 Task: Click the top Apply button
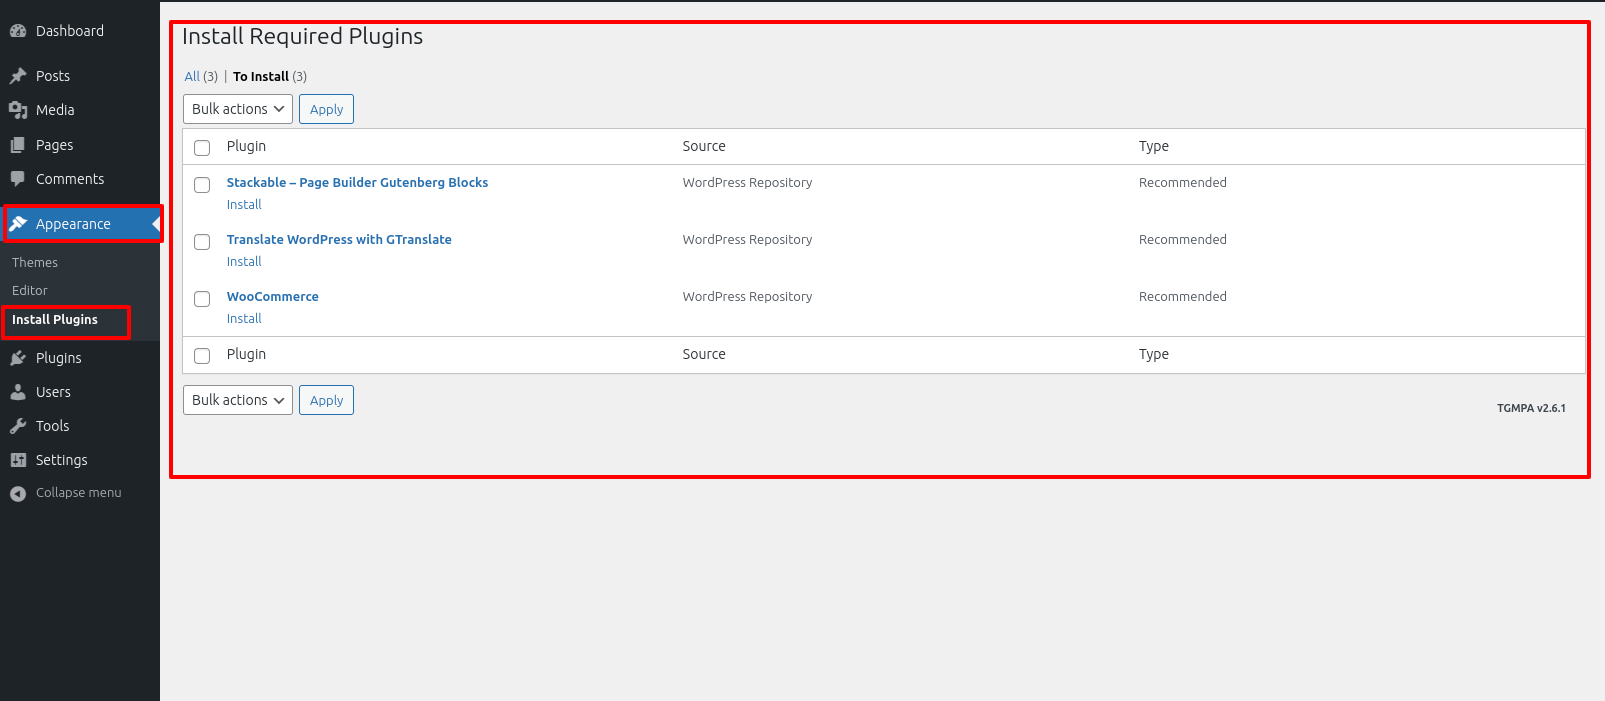pos(326,109)
